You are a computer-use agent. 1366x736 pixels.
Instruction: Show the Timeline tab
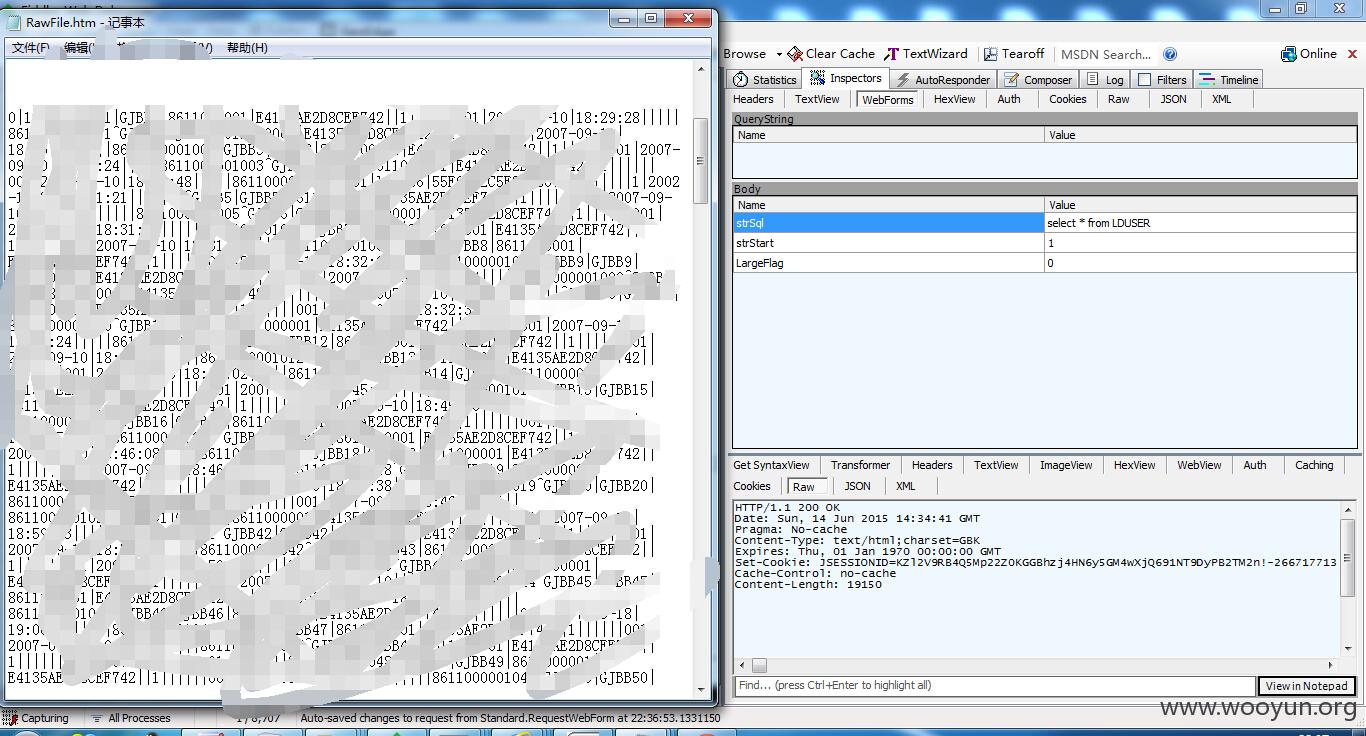coord(1229,80)
